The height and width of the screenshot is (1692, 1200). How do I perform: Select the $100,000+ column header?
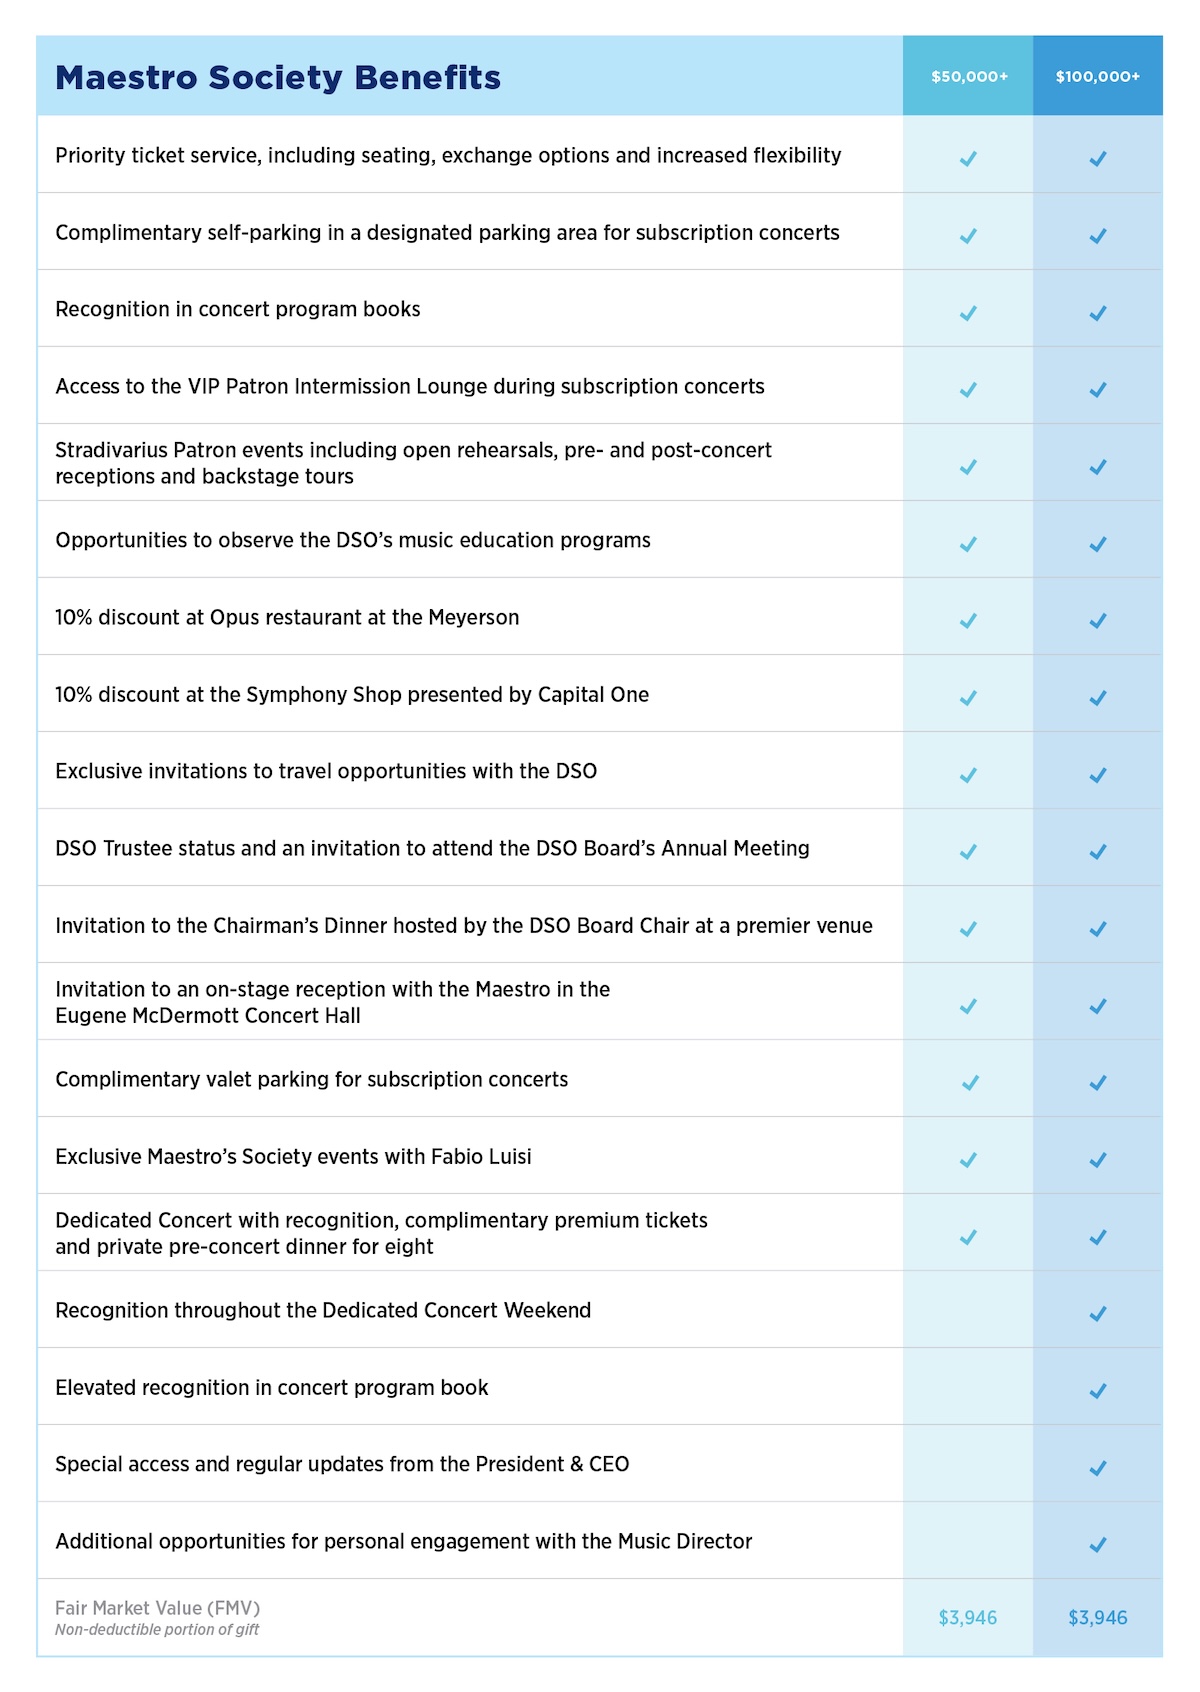(1098, 77)
